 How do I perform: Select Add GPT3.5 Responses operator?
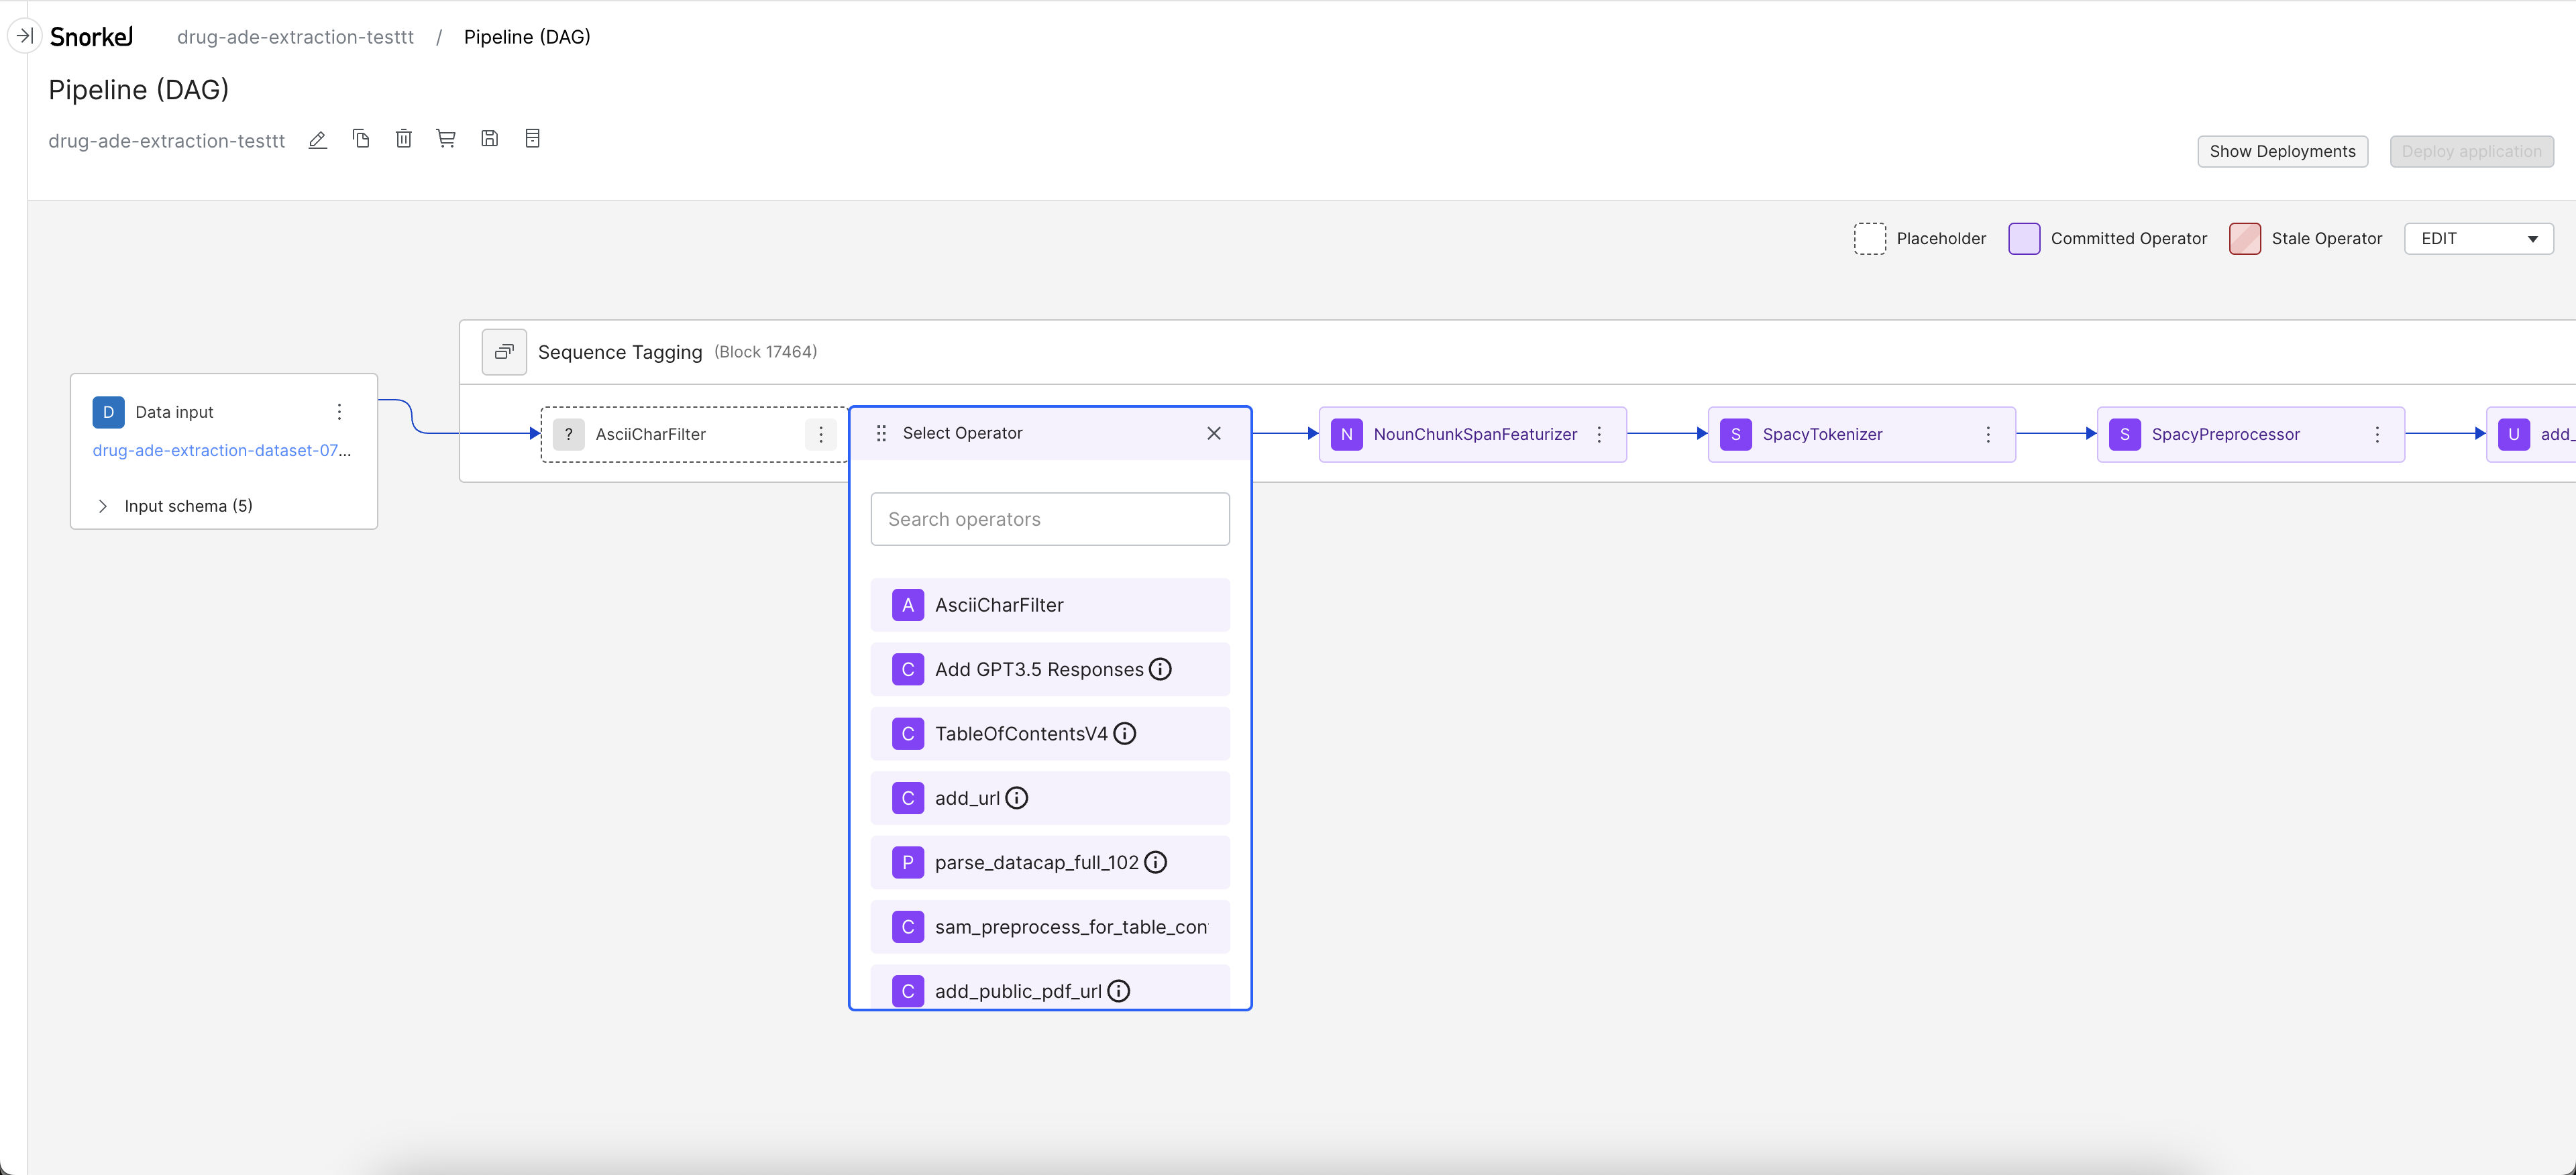pos(1050,669)
